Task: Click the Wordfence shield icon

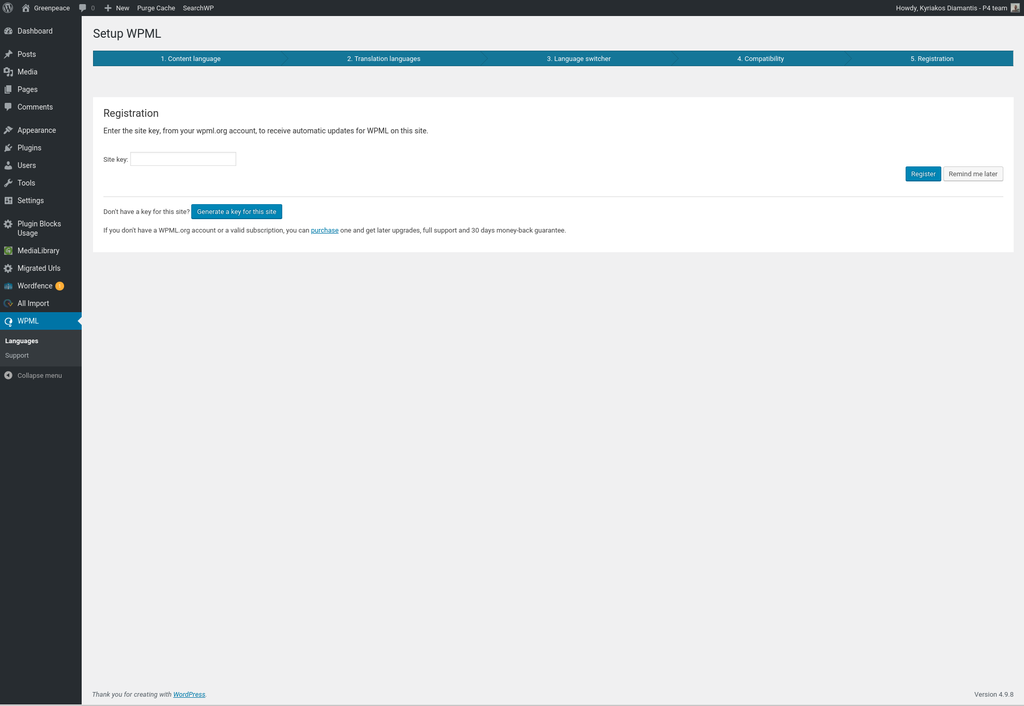Action: coord(8,286)
